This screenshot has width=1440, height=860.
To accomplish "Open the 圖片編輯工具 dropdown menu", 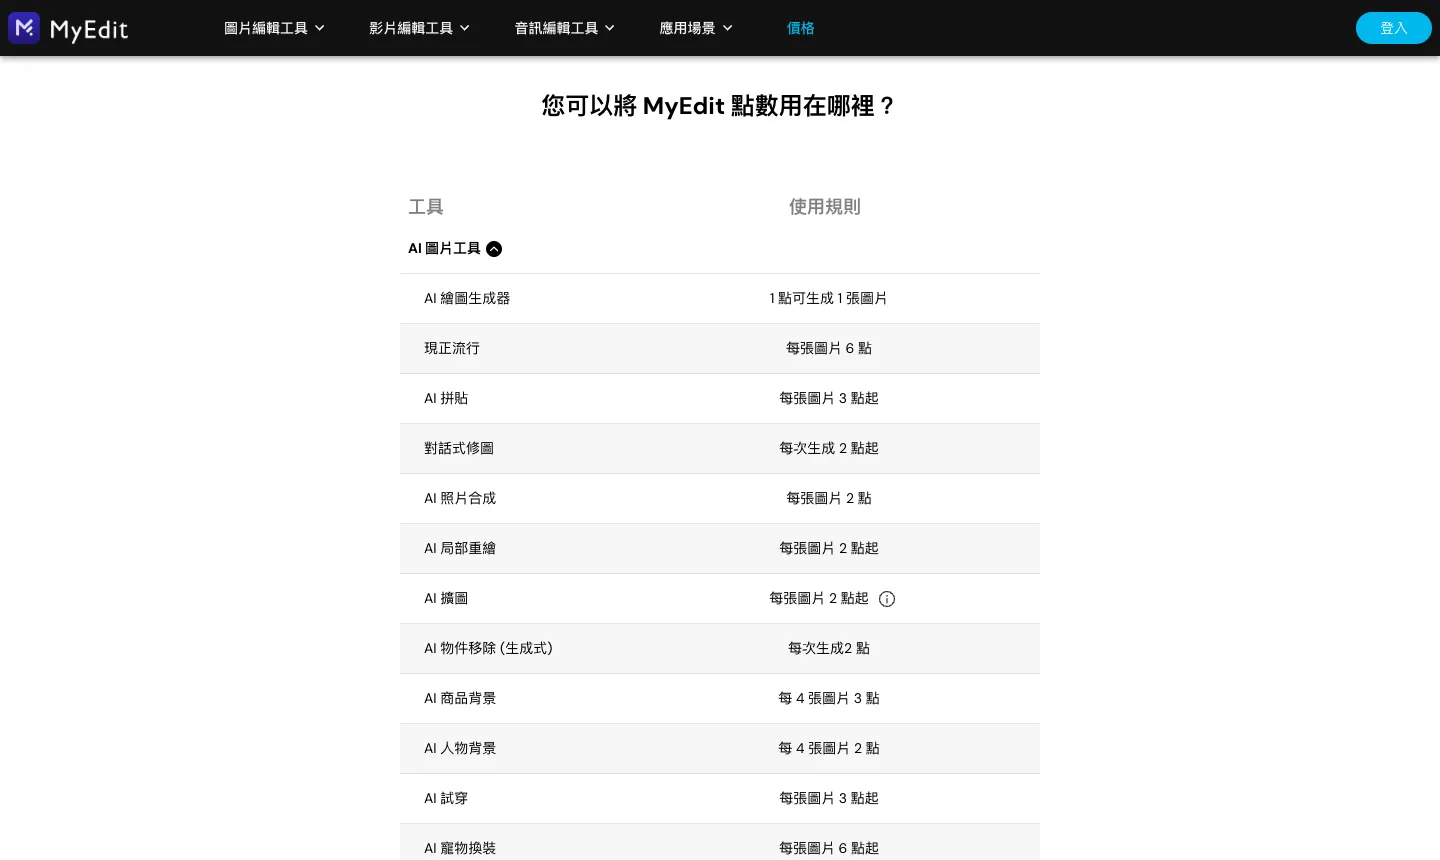I will [274, 28].
